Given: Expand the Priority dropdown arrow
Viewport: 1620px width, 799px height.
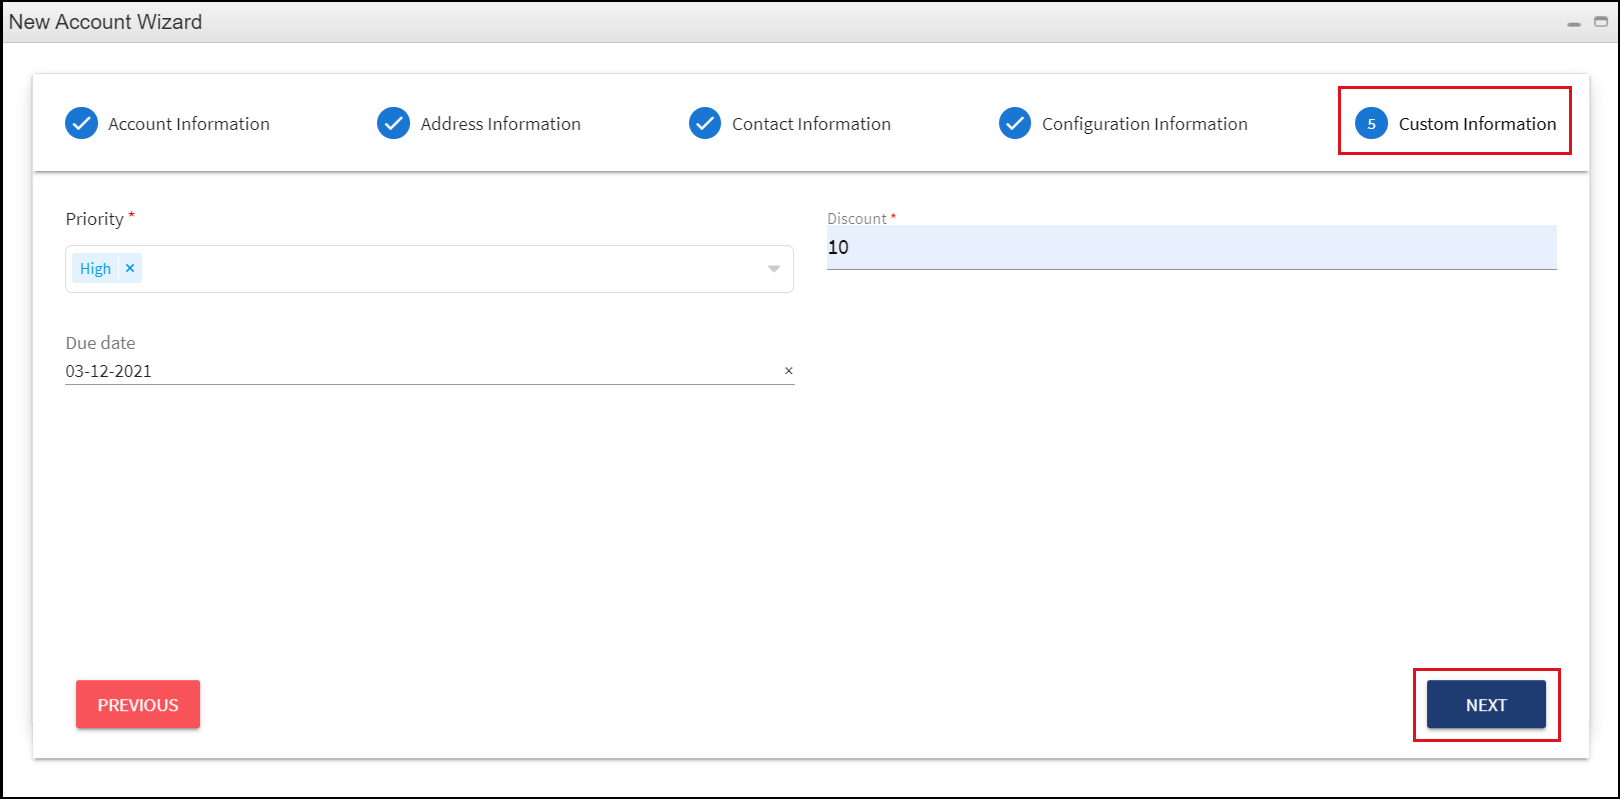Looking at the screenshot, I should [x=773, y=269].
